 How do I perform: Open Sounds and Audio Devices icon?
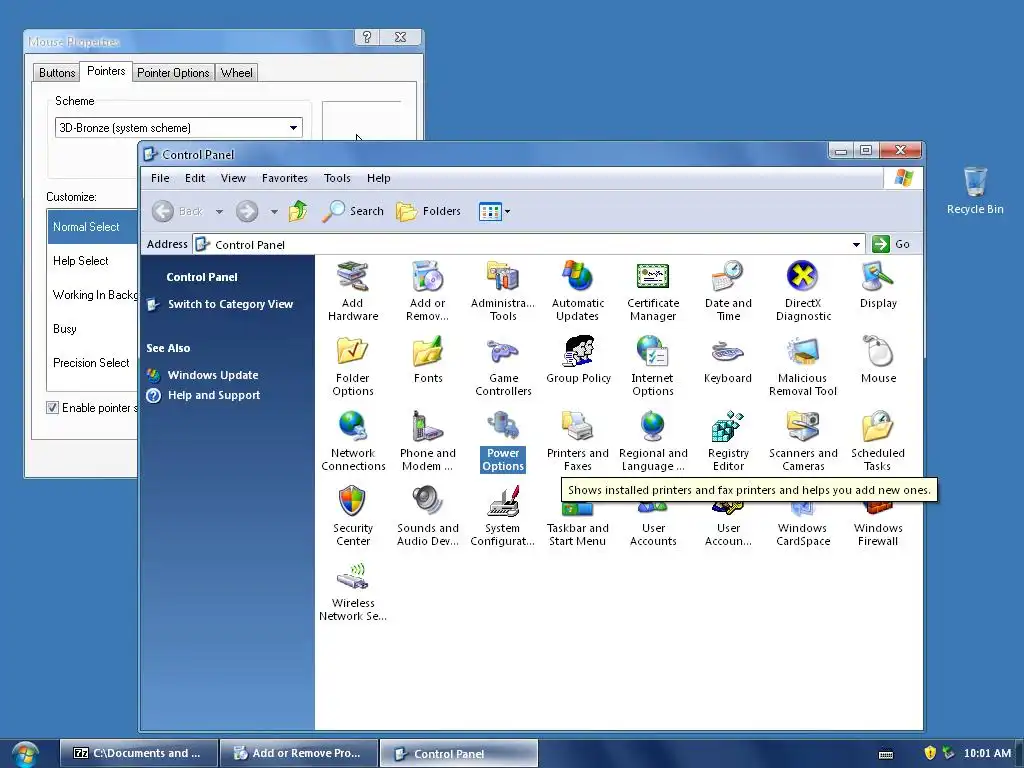[x=428, y=516]
